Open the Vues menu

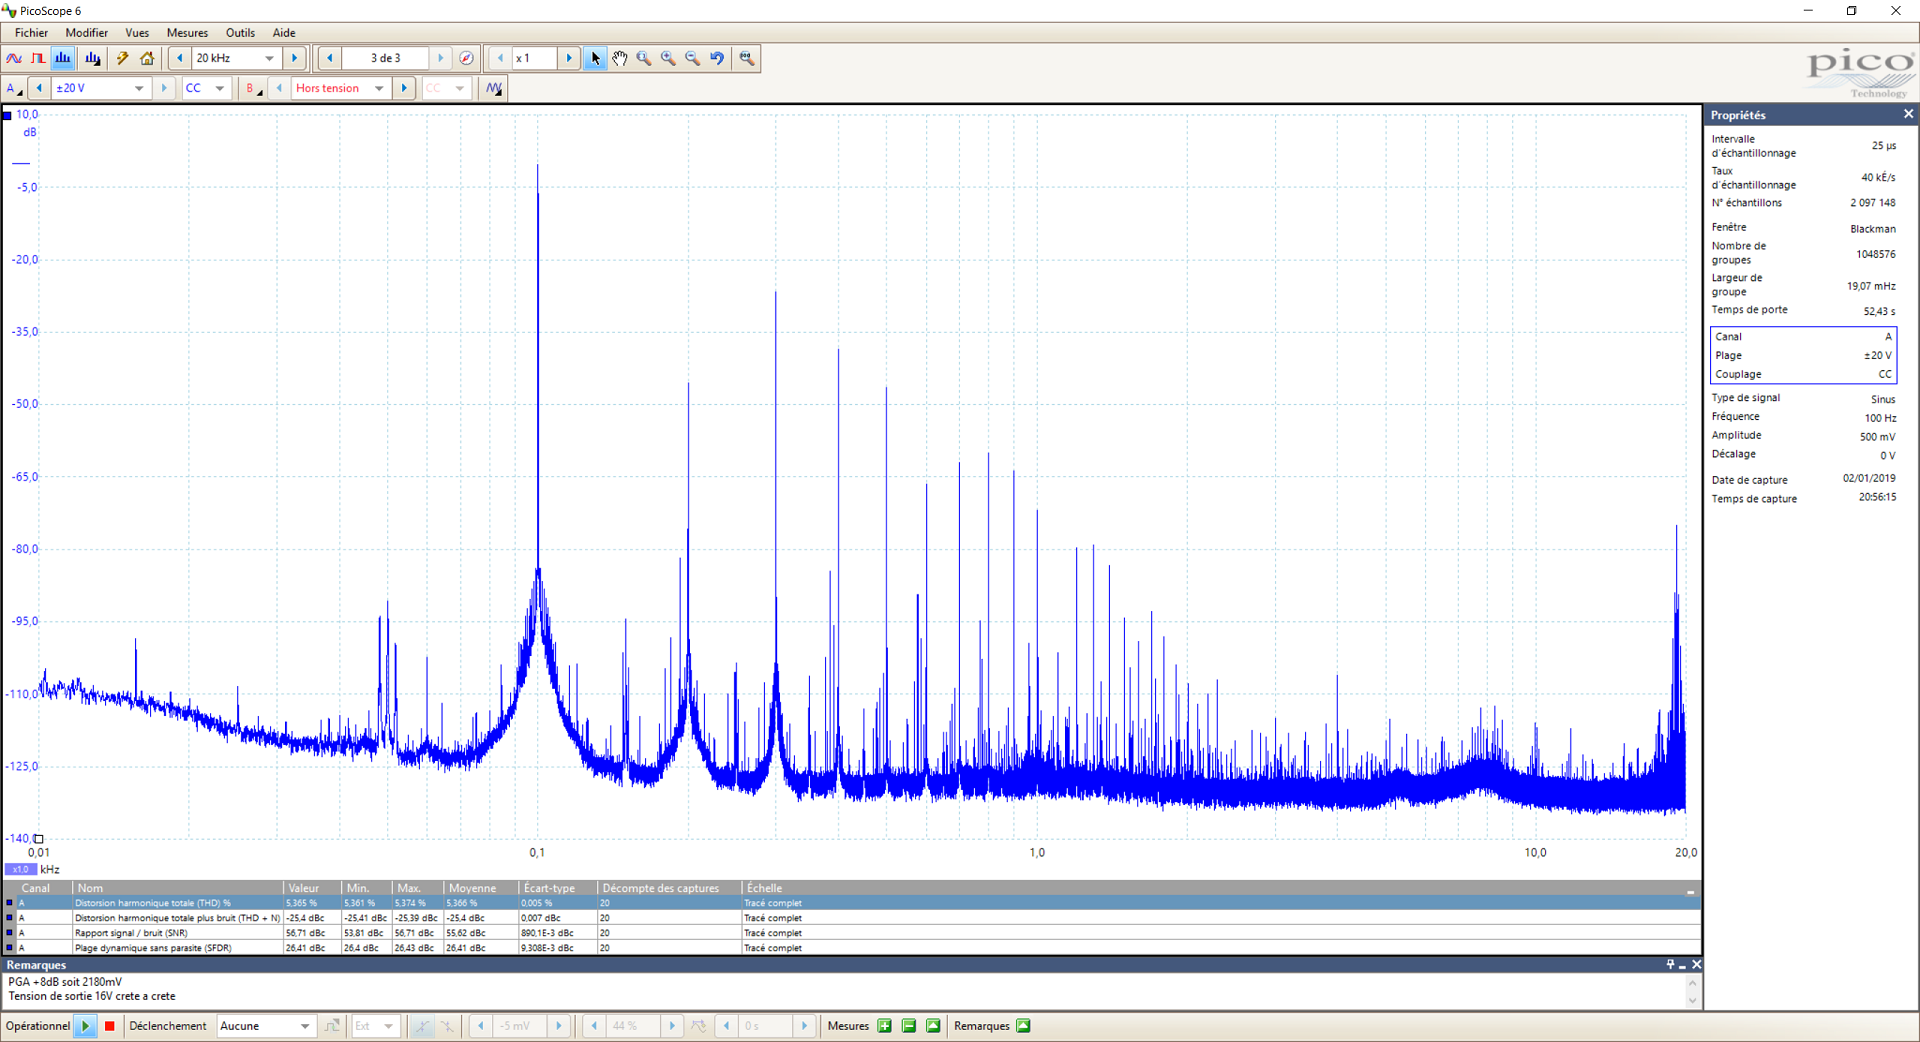(137, 33)
